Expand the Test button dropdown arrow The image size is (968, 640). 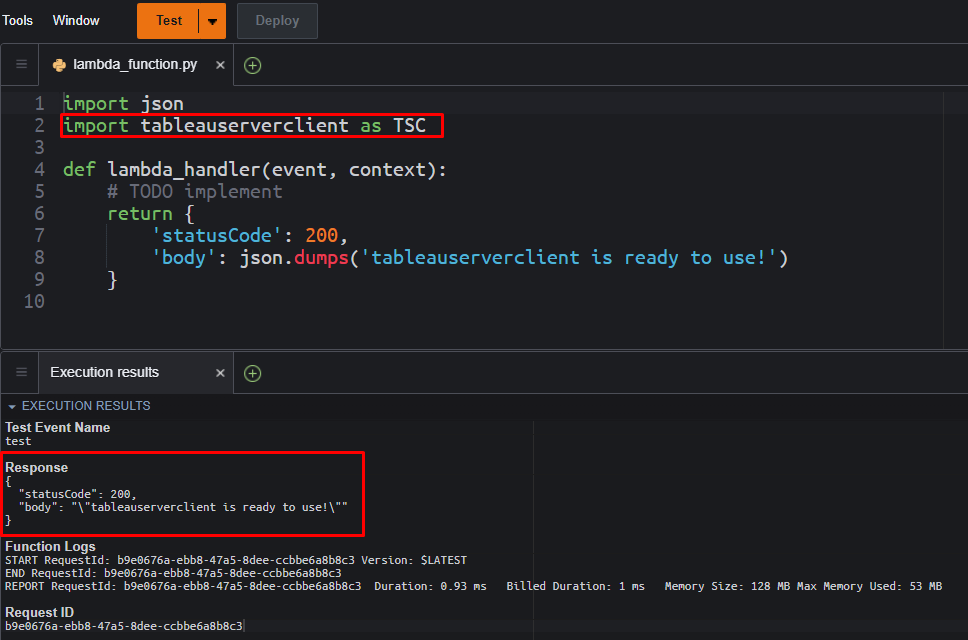(x=212, y=21)
